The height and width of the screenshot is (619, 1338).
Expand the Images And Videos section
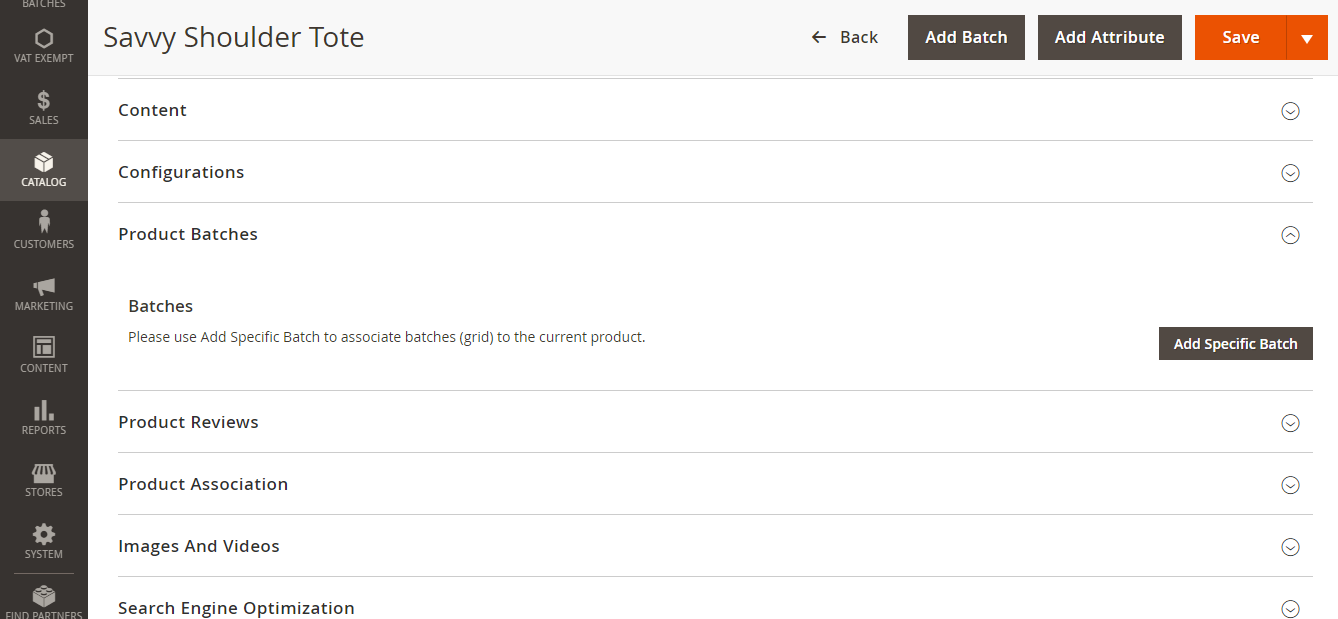[1290, 547]
